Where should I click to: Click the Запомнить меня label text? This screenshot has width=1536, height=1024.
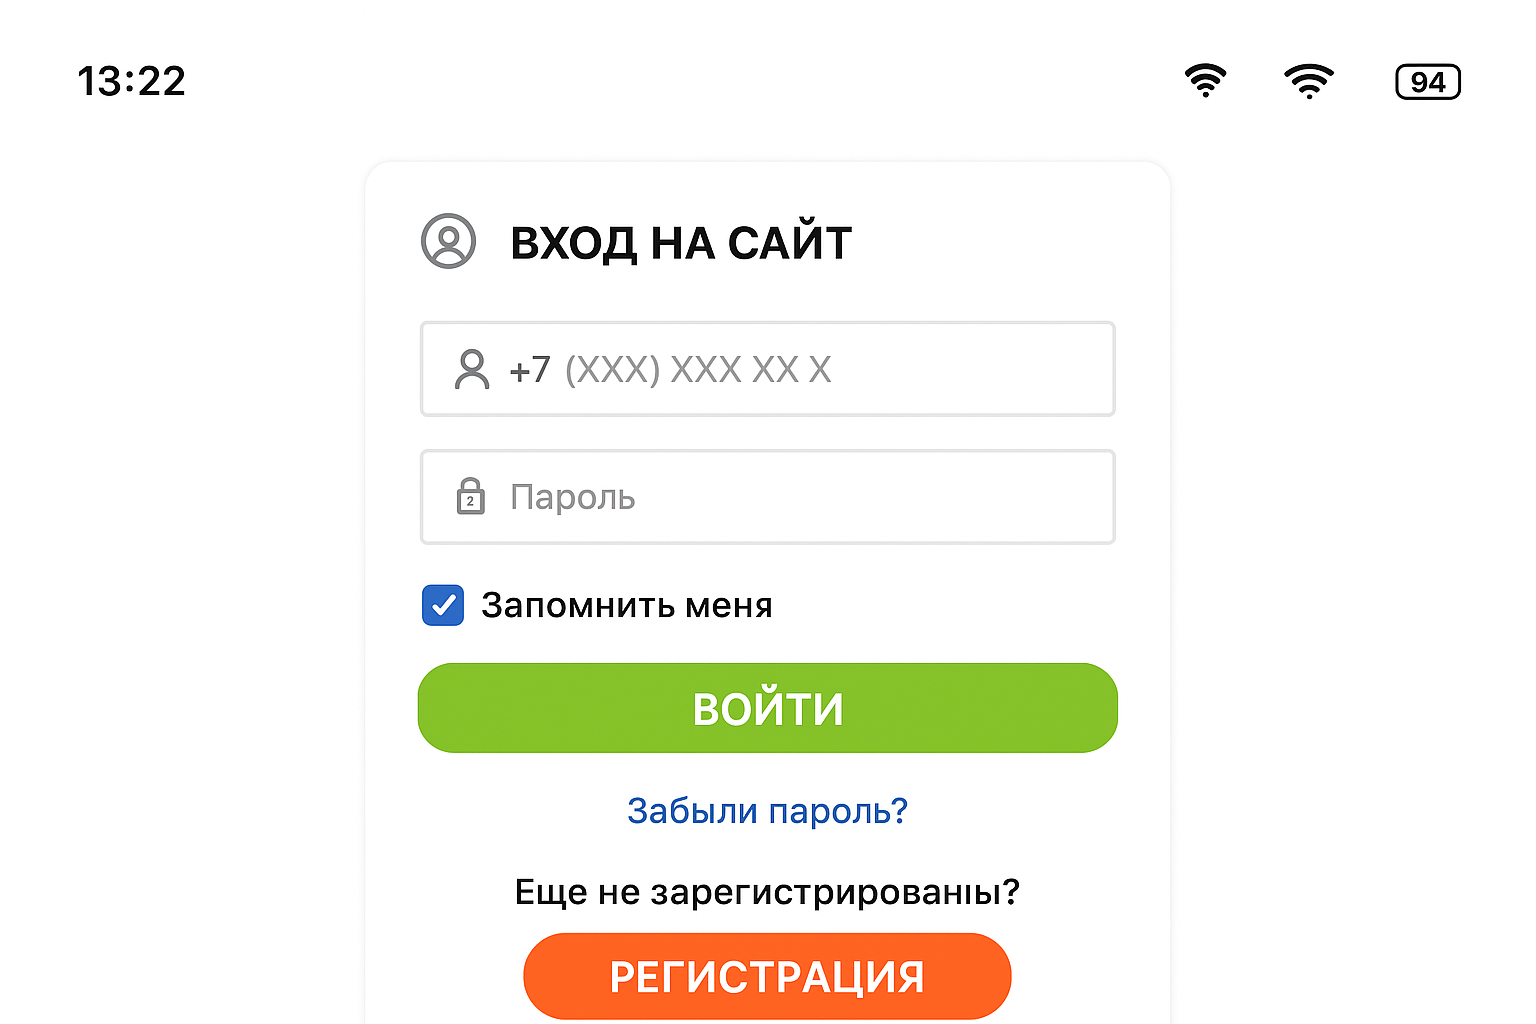[627, 605]
